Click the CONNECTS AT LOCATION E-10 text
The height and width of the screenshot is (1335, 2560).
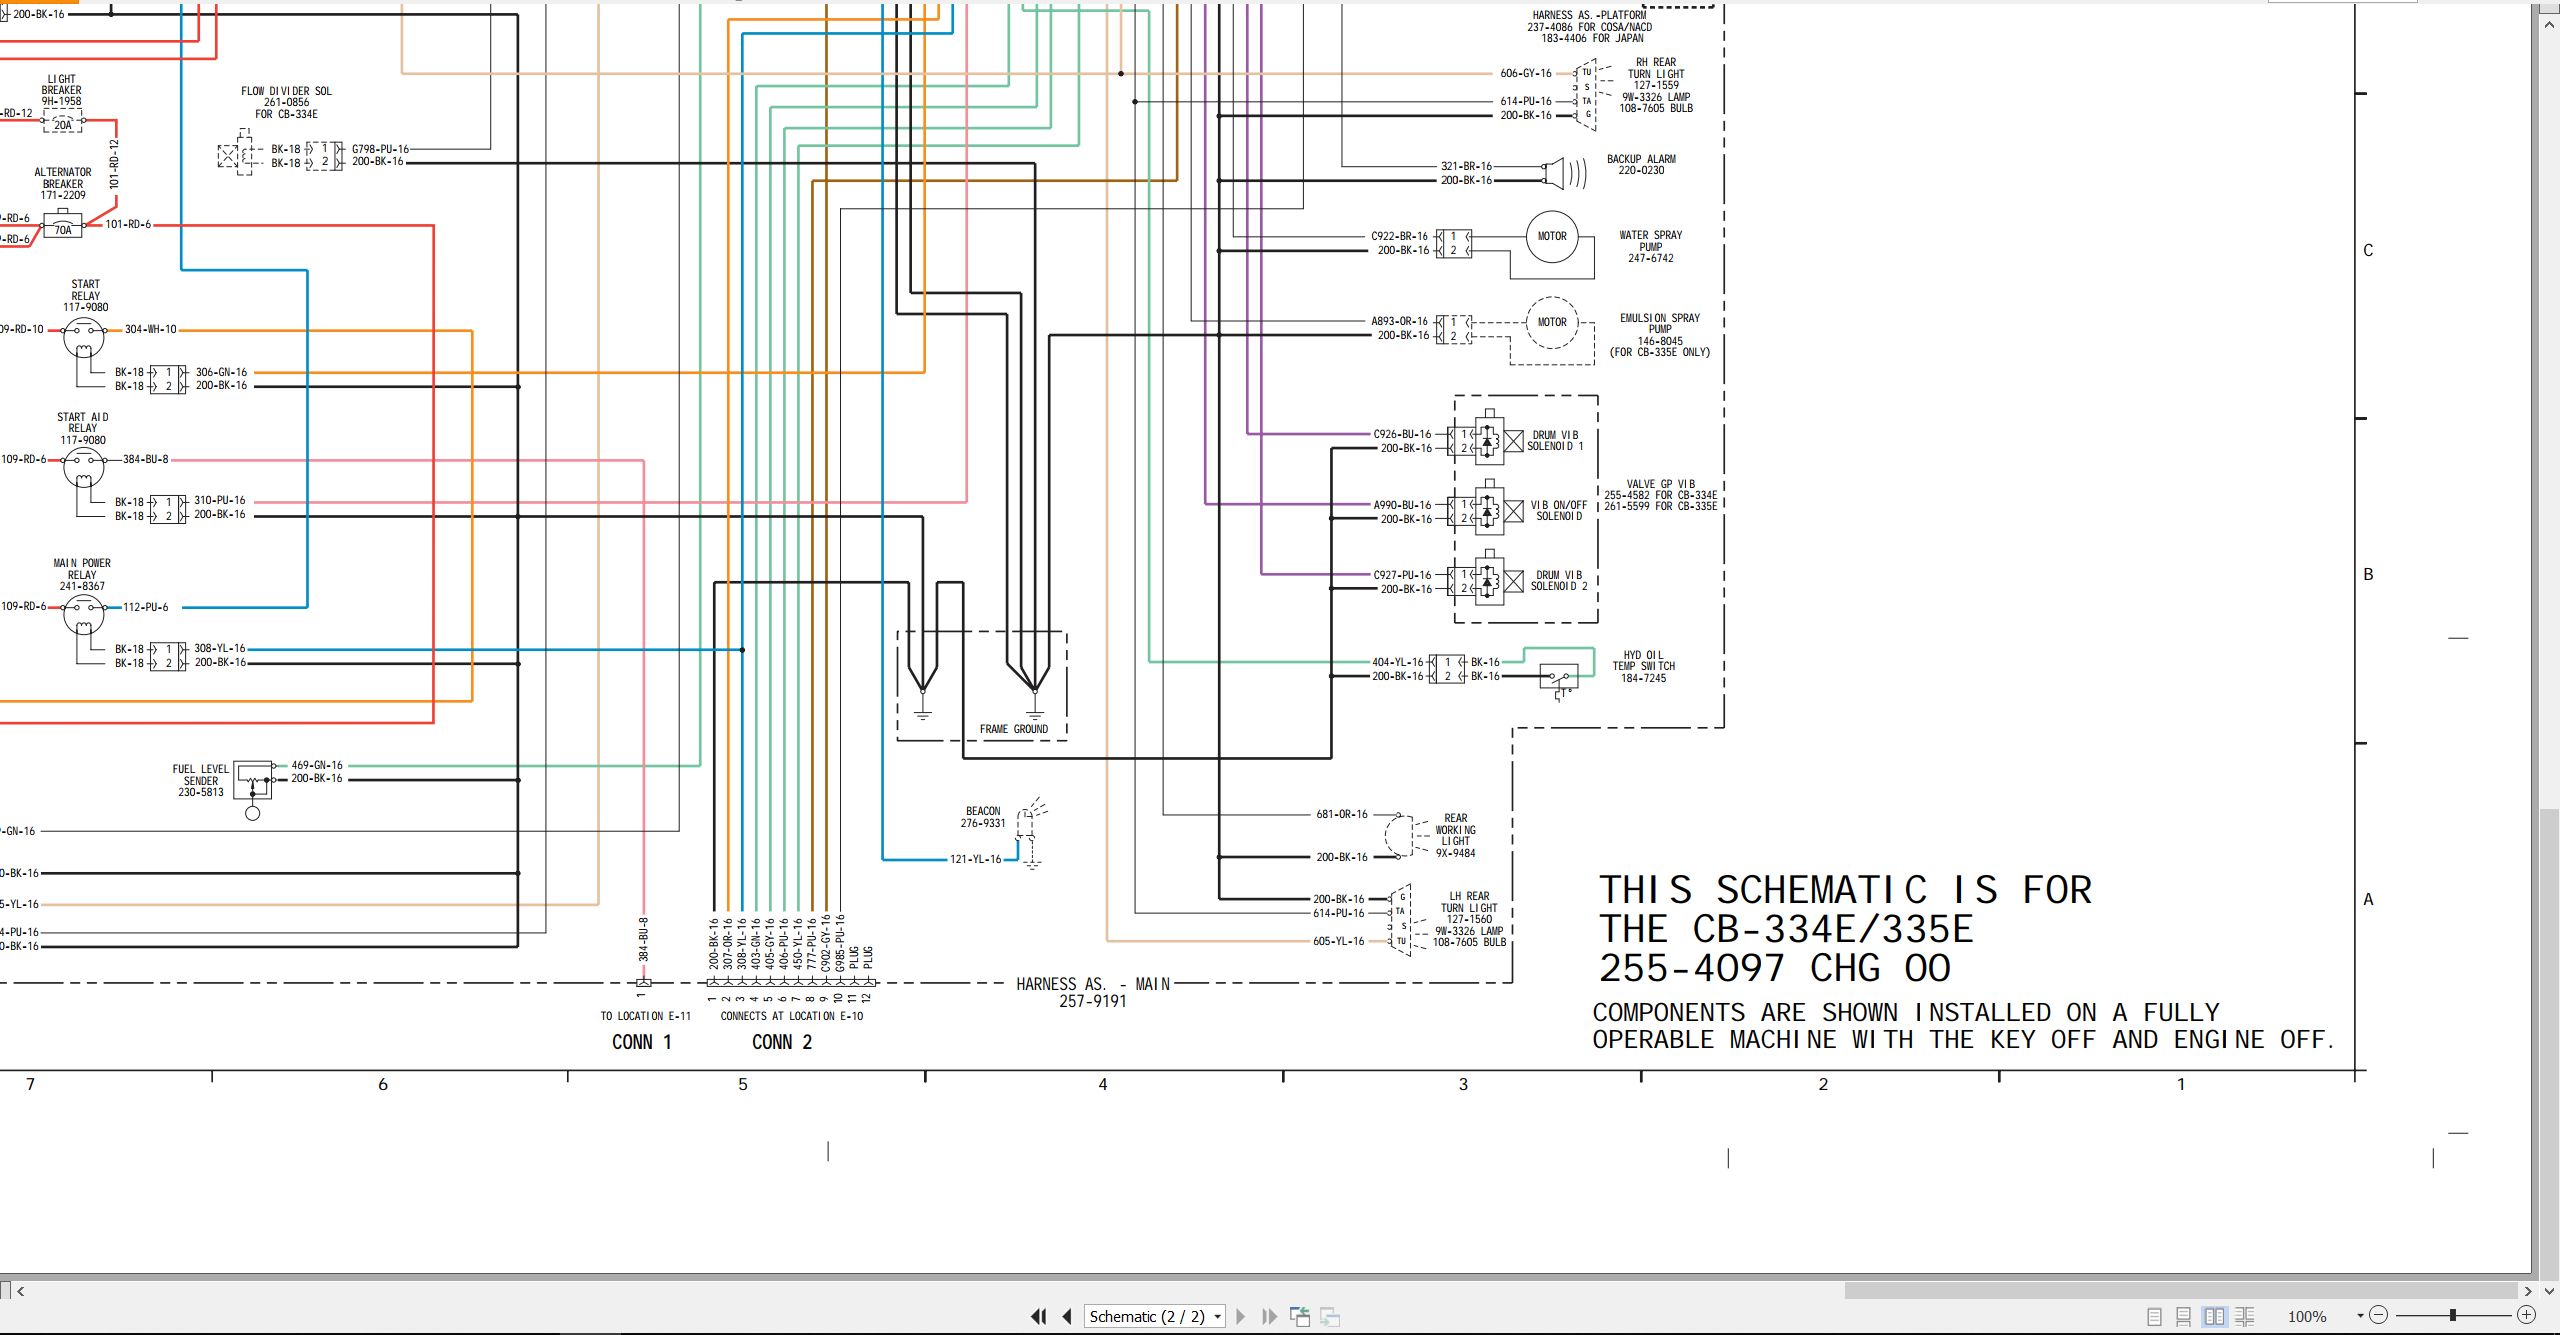[x=791, y=1016]
